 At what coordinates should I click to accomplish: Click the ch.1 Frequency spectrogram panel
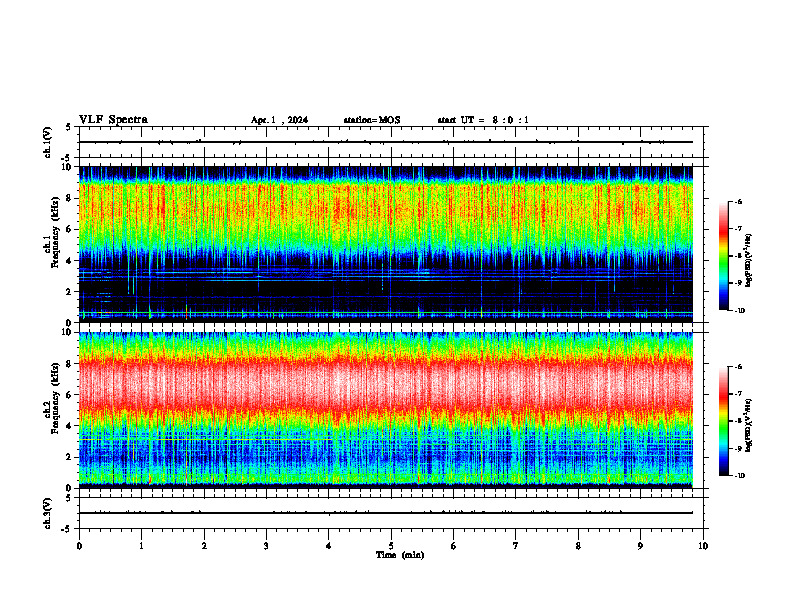click(386, 244)
